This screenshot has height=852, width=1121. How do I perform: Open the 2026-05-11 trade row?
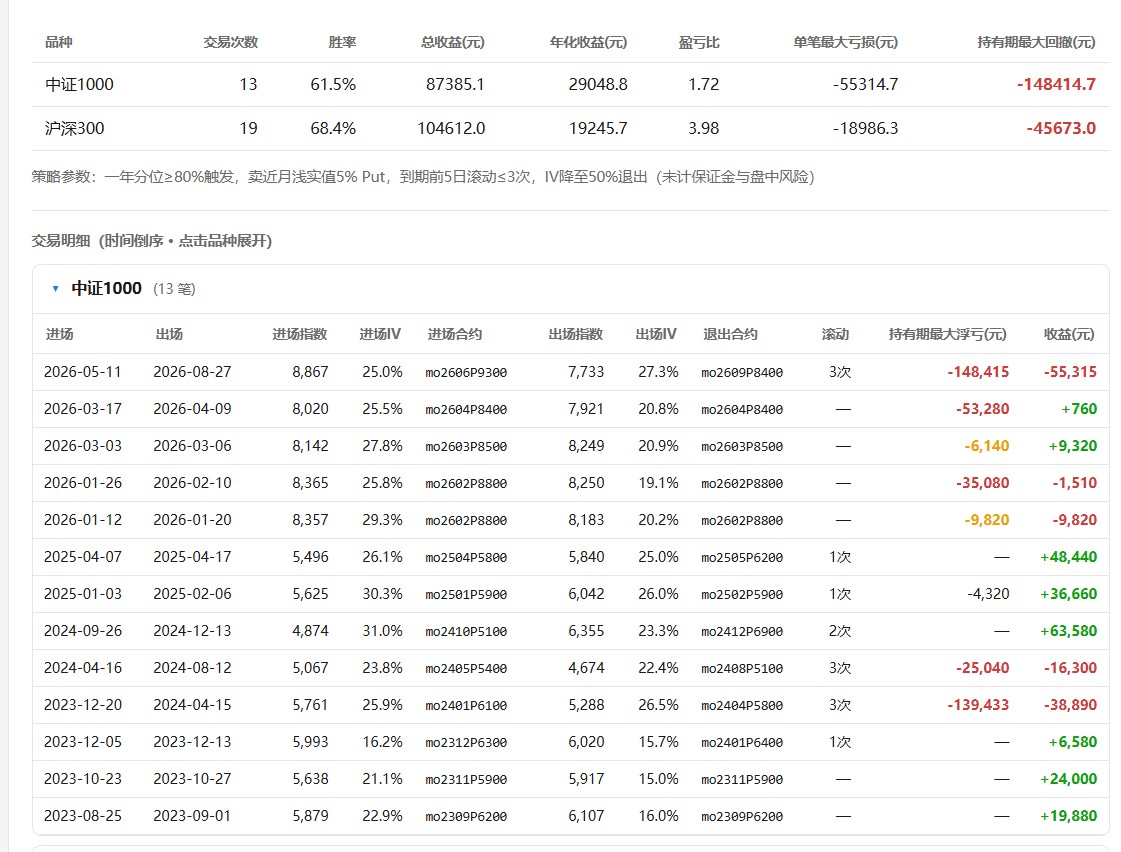[571, 372]
